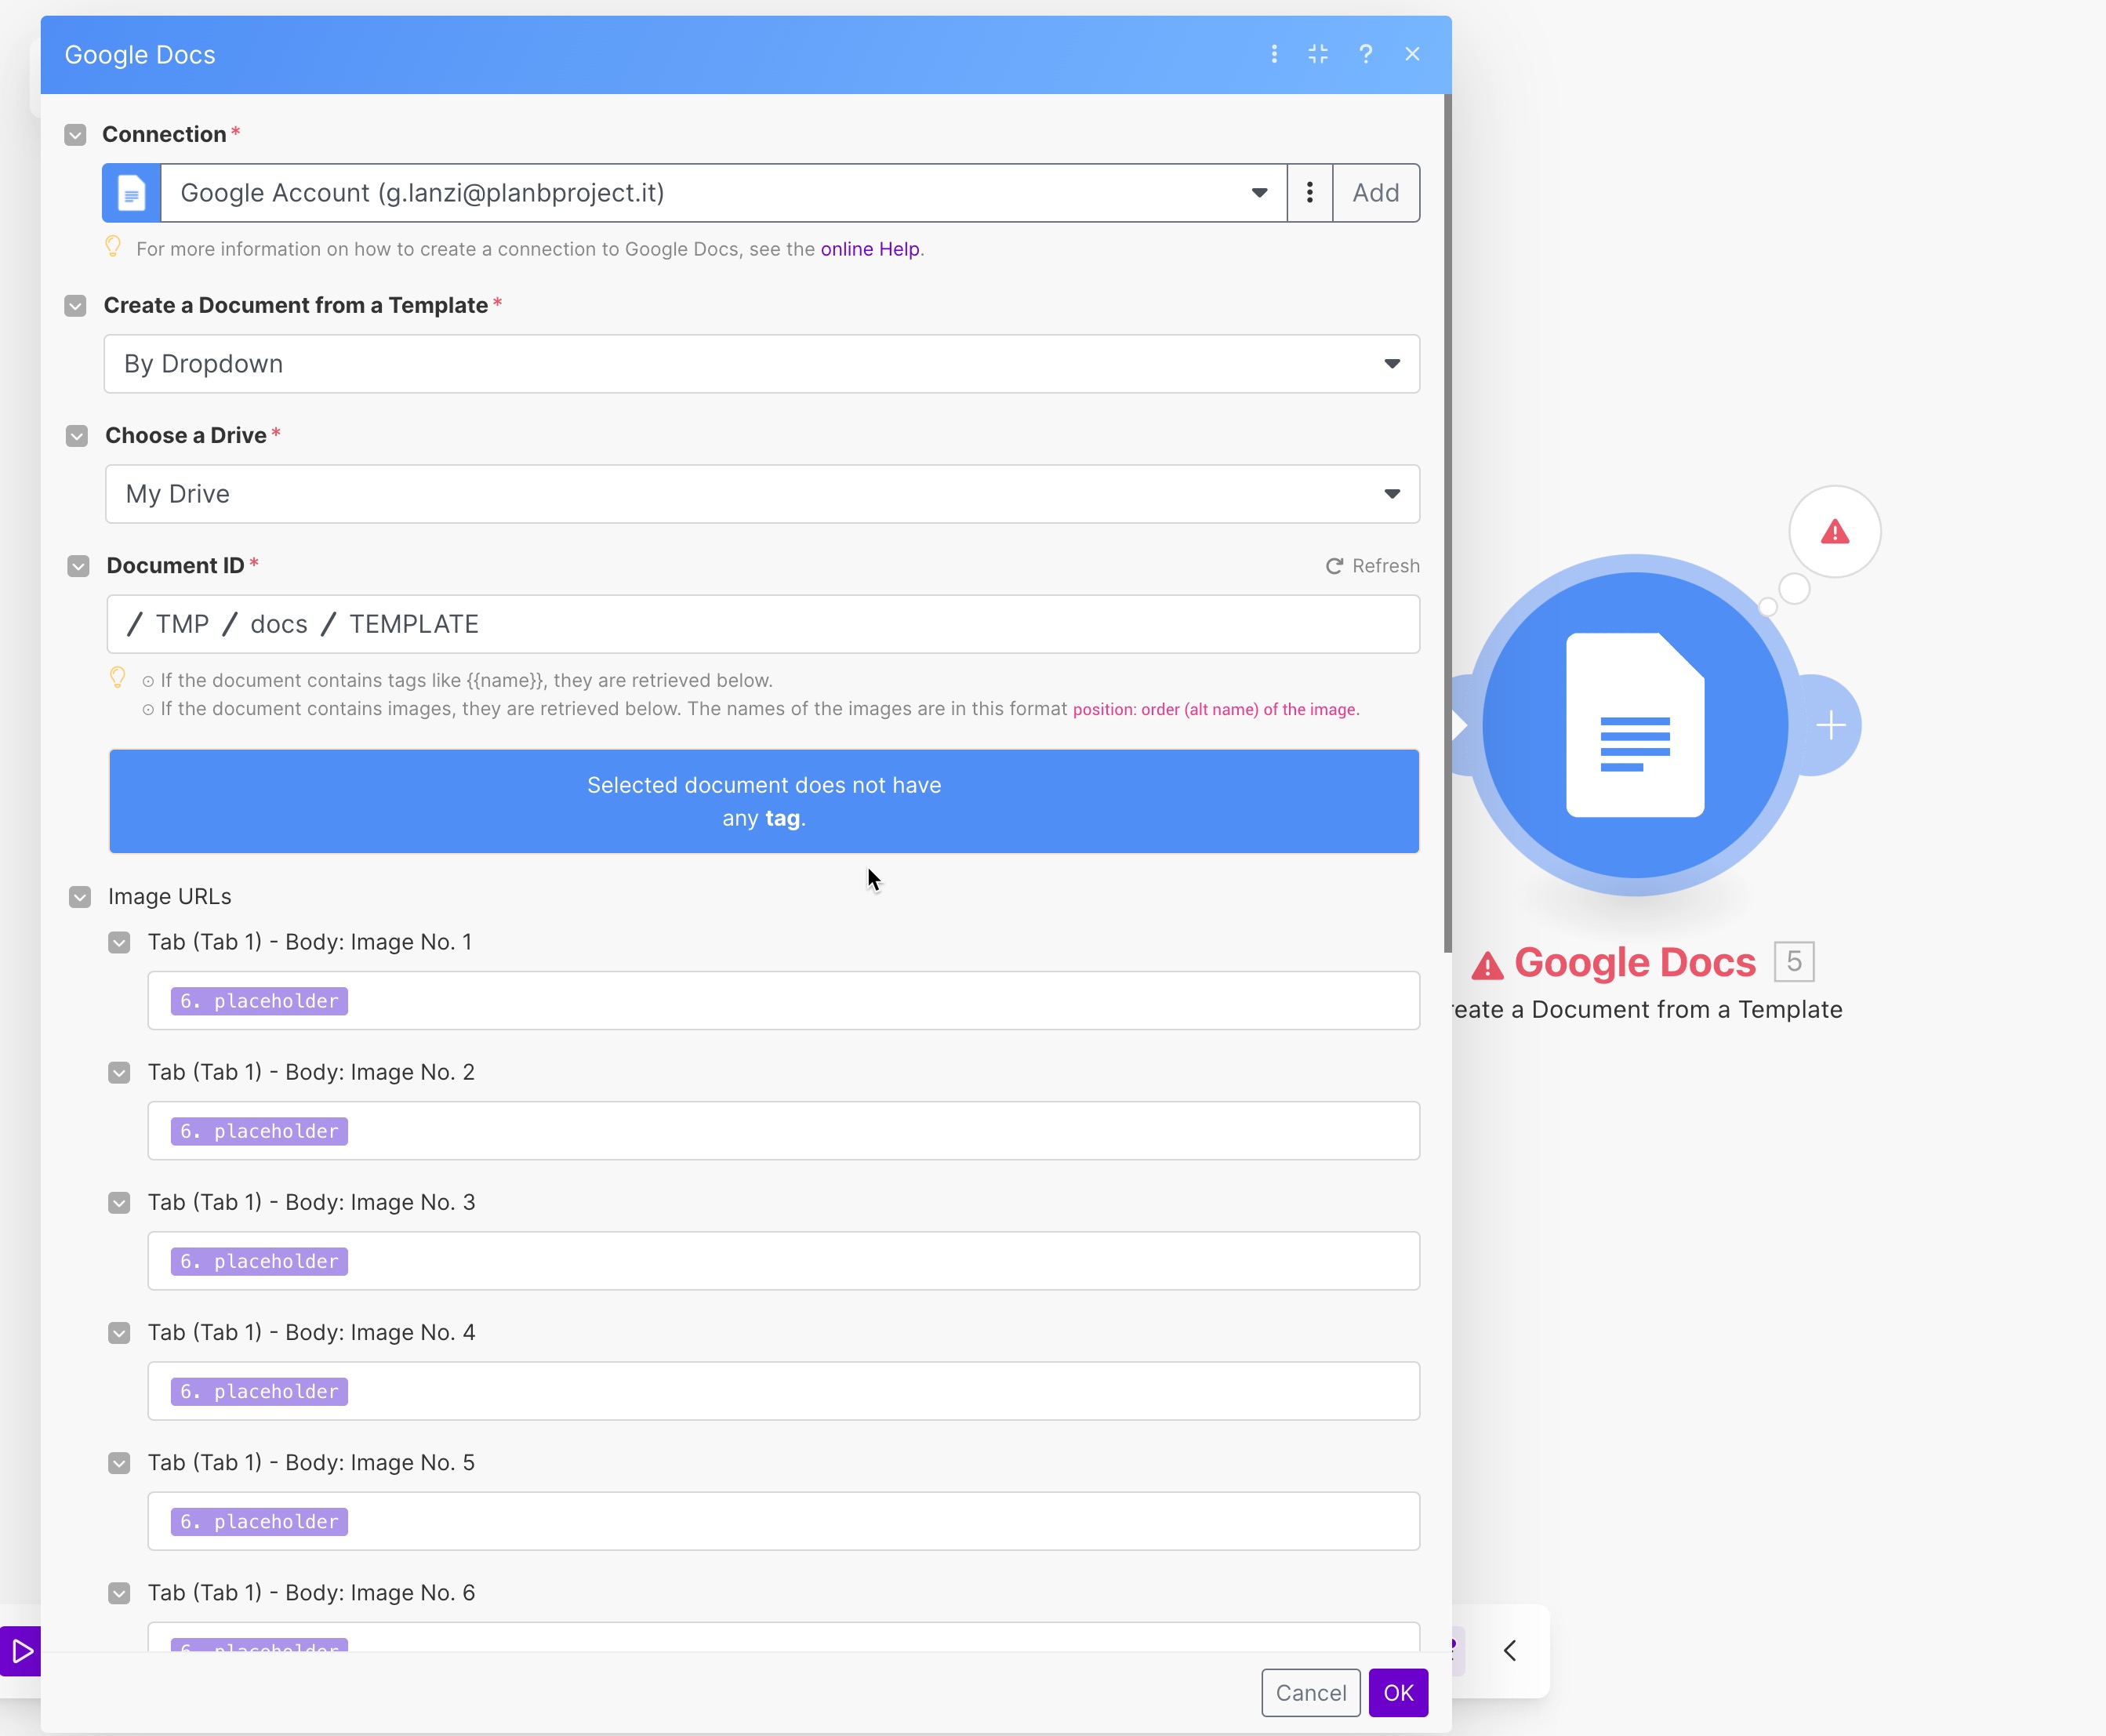The image size is (2106, 1736).
Task: Click the collapse dialog size icon
Action: [x=1318, y=54]
